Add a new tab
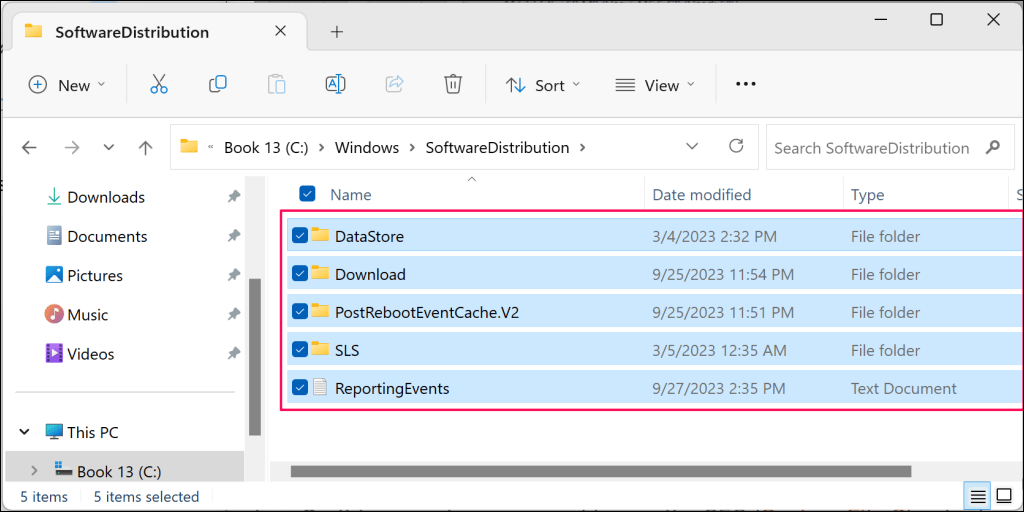This screenshot has height=512, width=1024. [x=336, y=31]
